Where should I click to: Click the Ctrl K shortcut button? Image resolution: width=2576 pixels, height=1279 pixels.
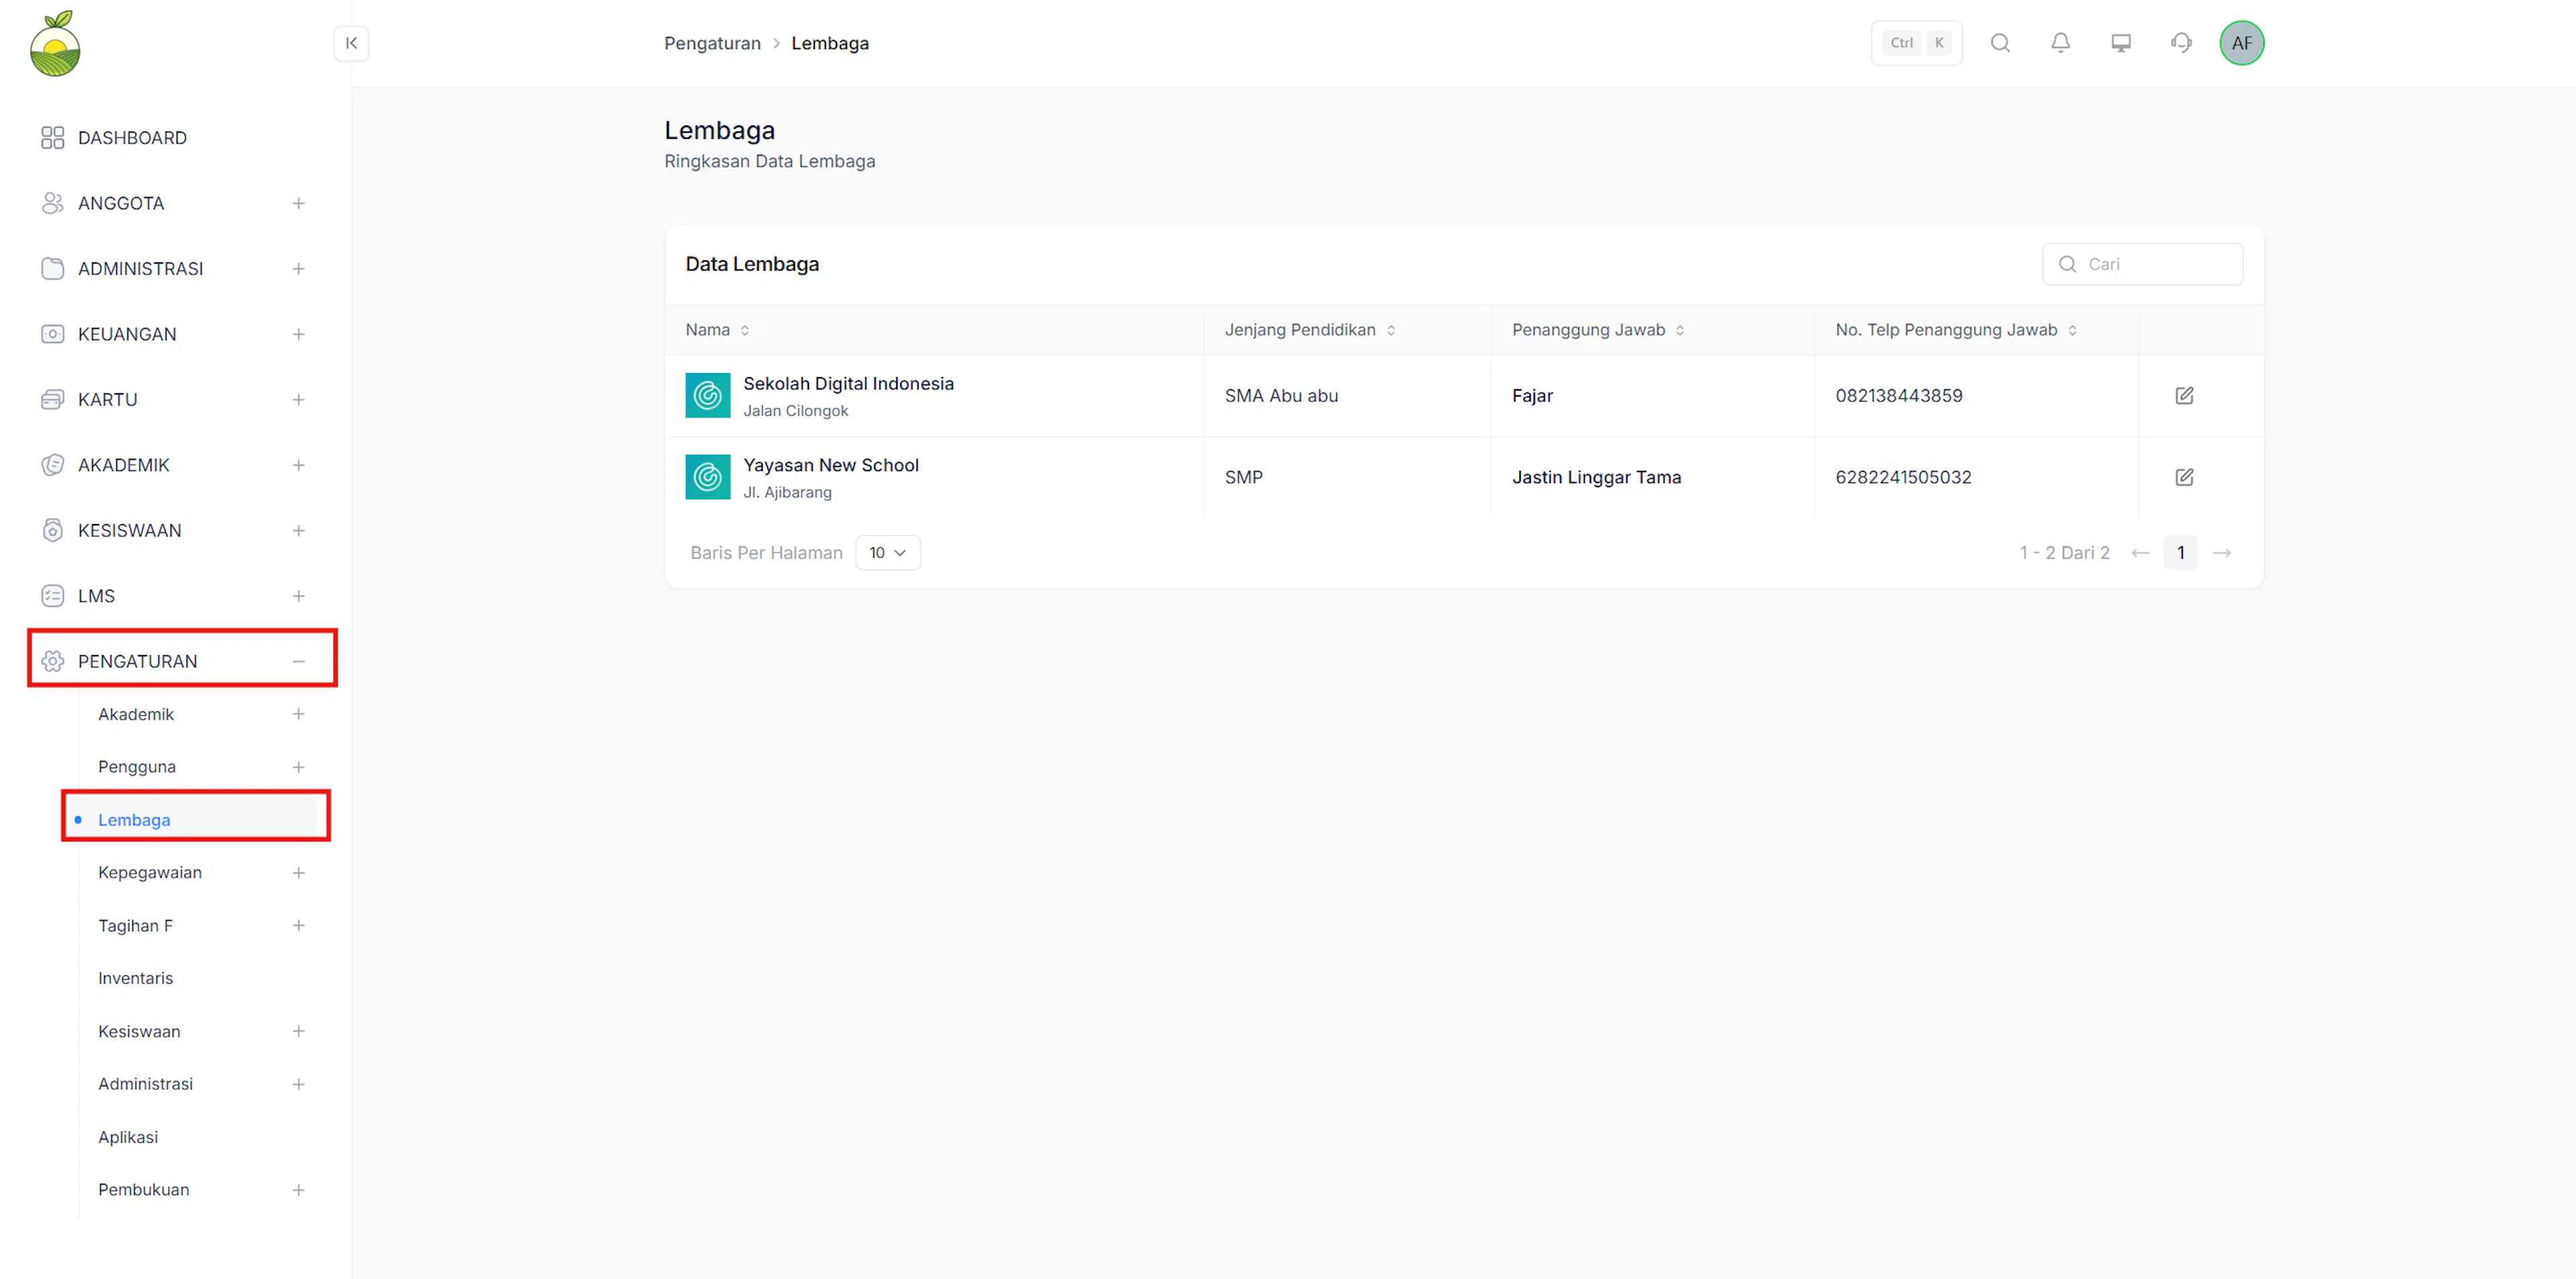1916,43
